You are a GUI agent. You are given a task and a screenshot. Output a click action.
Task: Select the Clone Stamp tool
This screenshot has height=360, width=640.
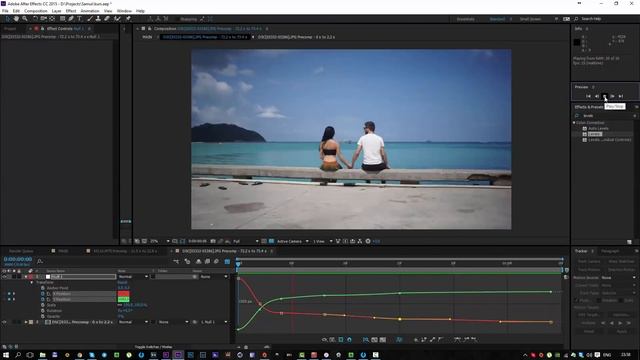pos(98,19)
